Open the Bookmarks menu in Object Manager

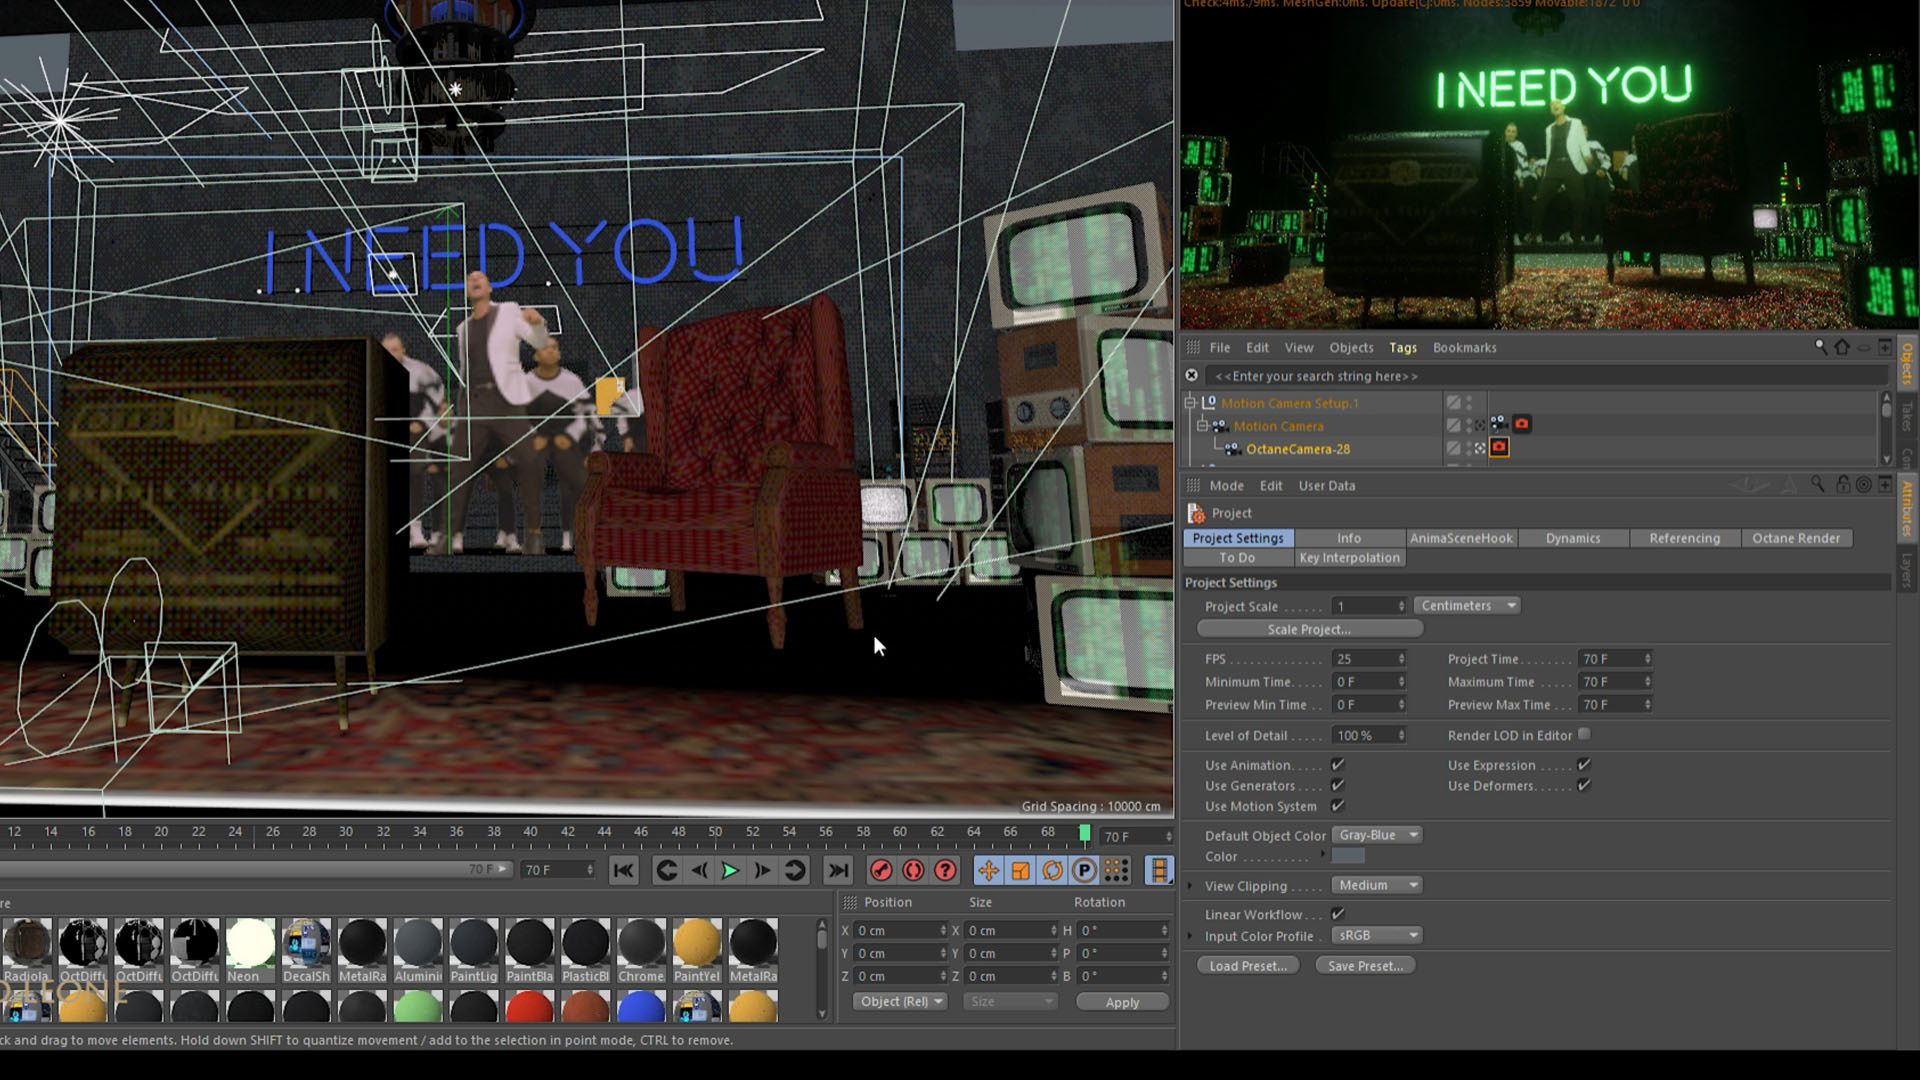pyautogui.click(x=1464, y=347)
